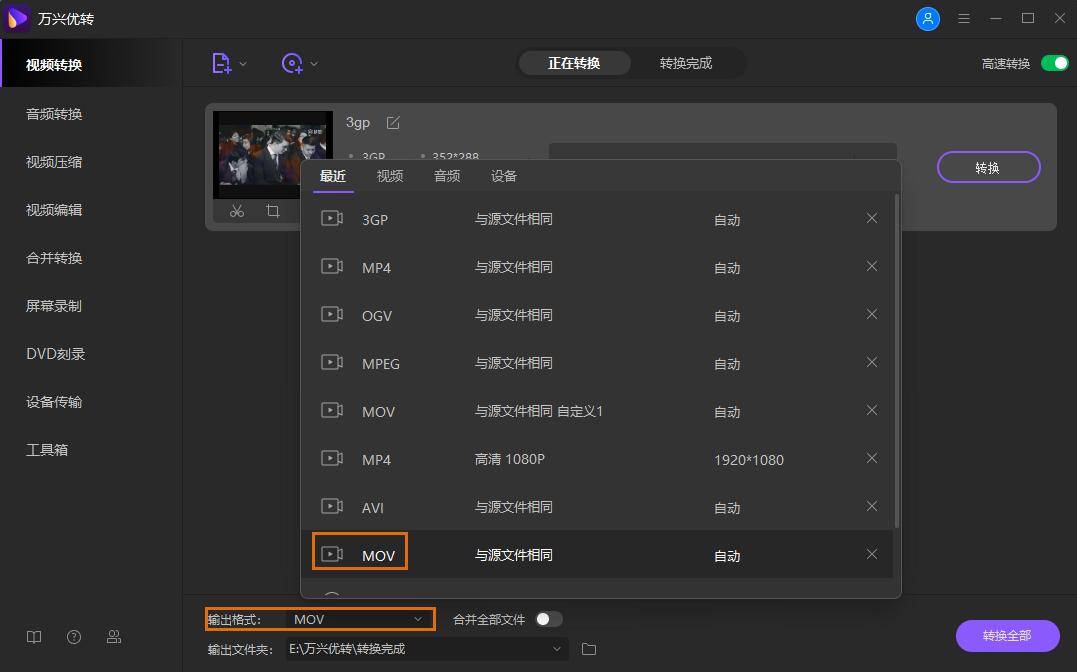The height and width of the screenshot is (672, 1077).
Task: Switch to the 视频 tab in the format picker
Action: pos(390,175)
